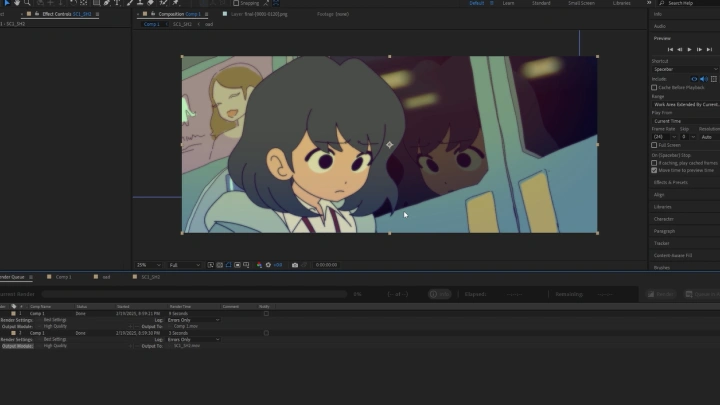Click the Play preview button
720x405 pixels.
pyautogui.click(x=689, y=50)
